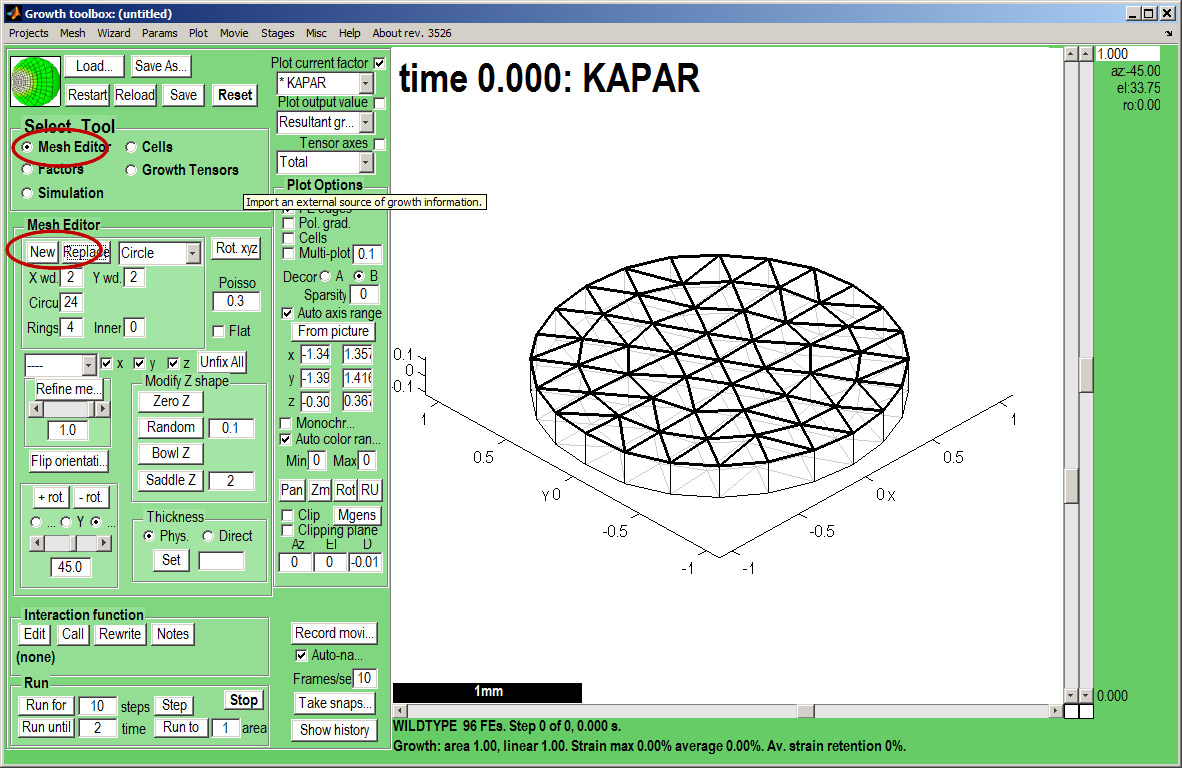The image size is (1182, 768).
Task: Enable the Flat checkbox
Action: tap(219, 331)
